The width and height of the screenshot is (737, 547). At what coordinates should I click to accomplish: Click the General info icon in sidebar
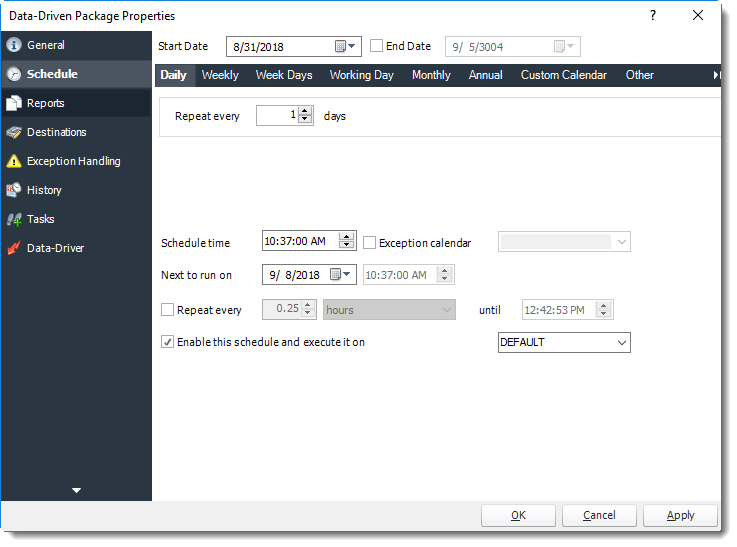pos(14,45)
